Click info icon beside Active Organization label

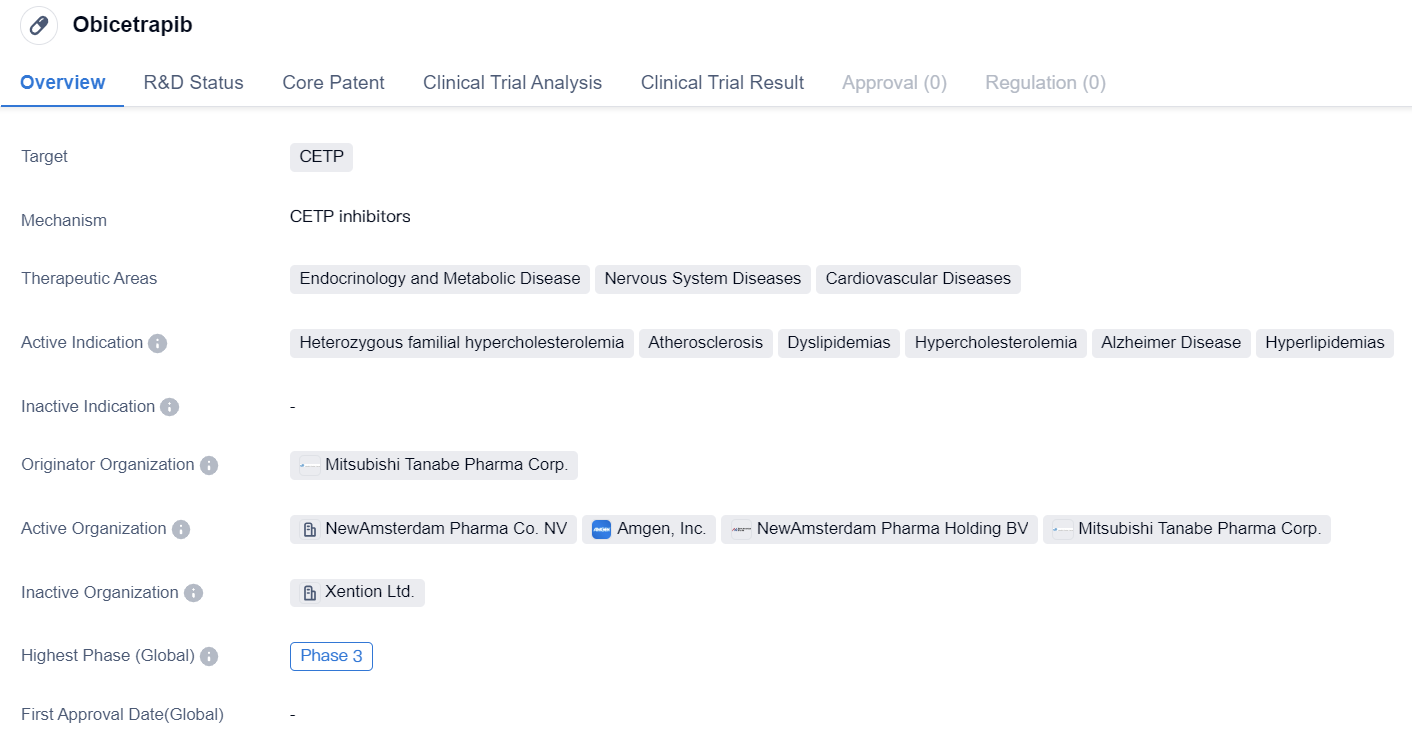(181, 529)
